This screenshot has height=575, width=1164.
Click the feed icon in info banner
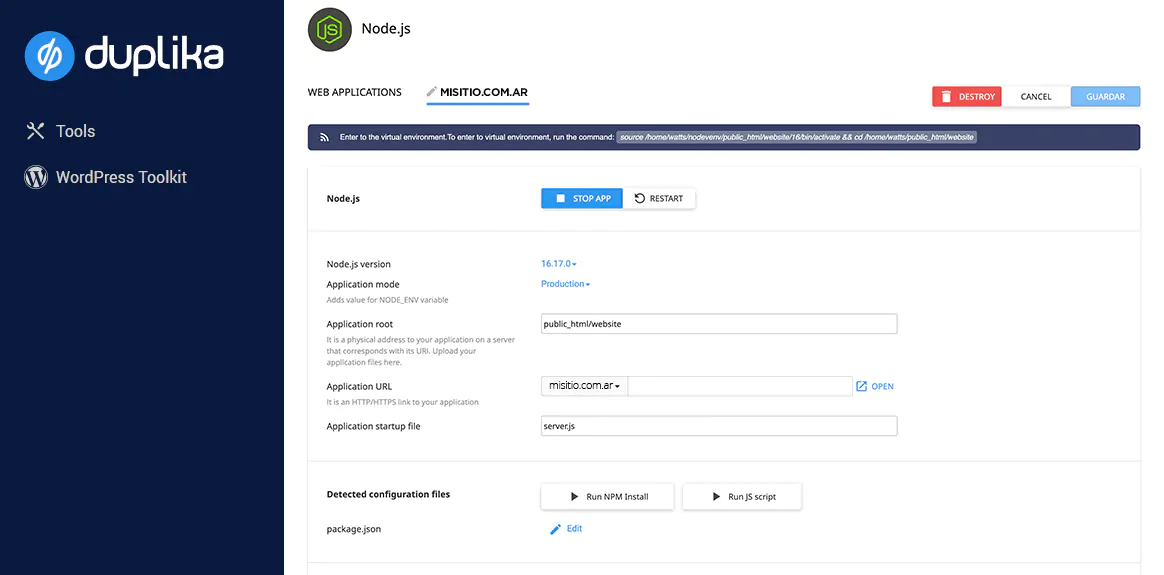324,137
